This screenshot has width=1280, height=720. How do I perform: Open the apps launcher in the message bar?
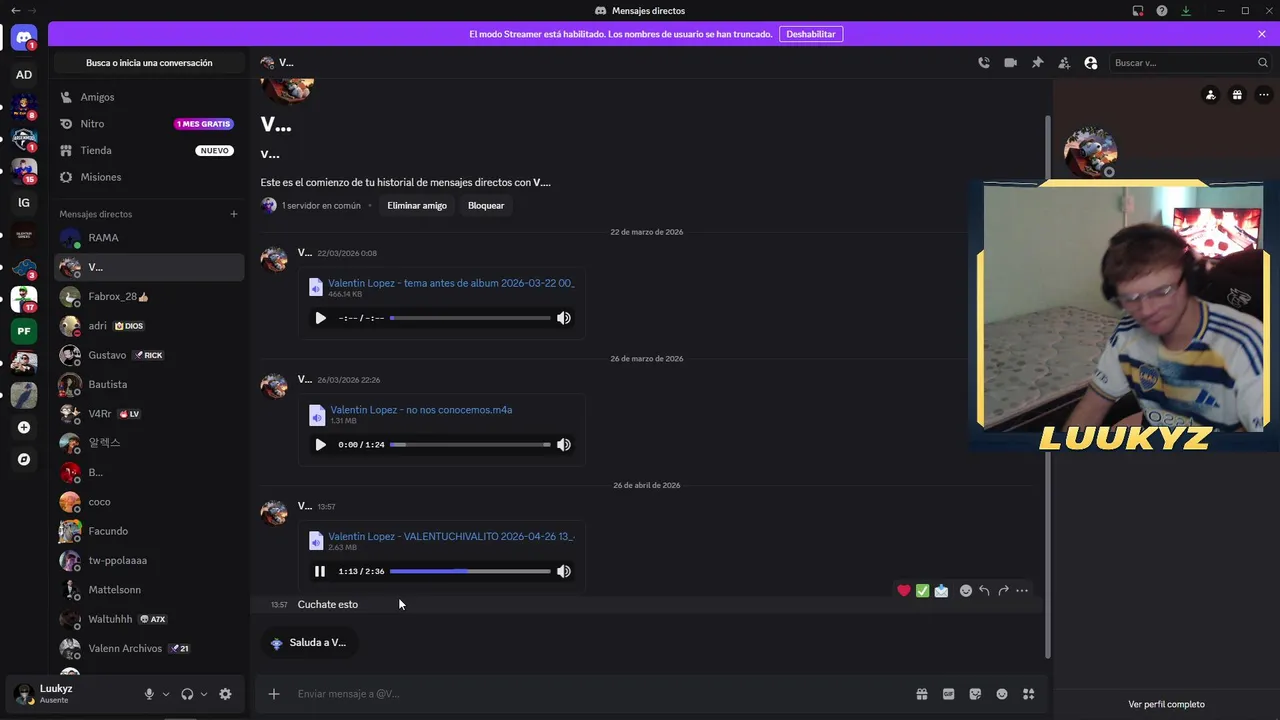1029,694
